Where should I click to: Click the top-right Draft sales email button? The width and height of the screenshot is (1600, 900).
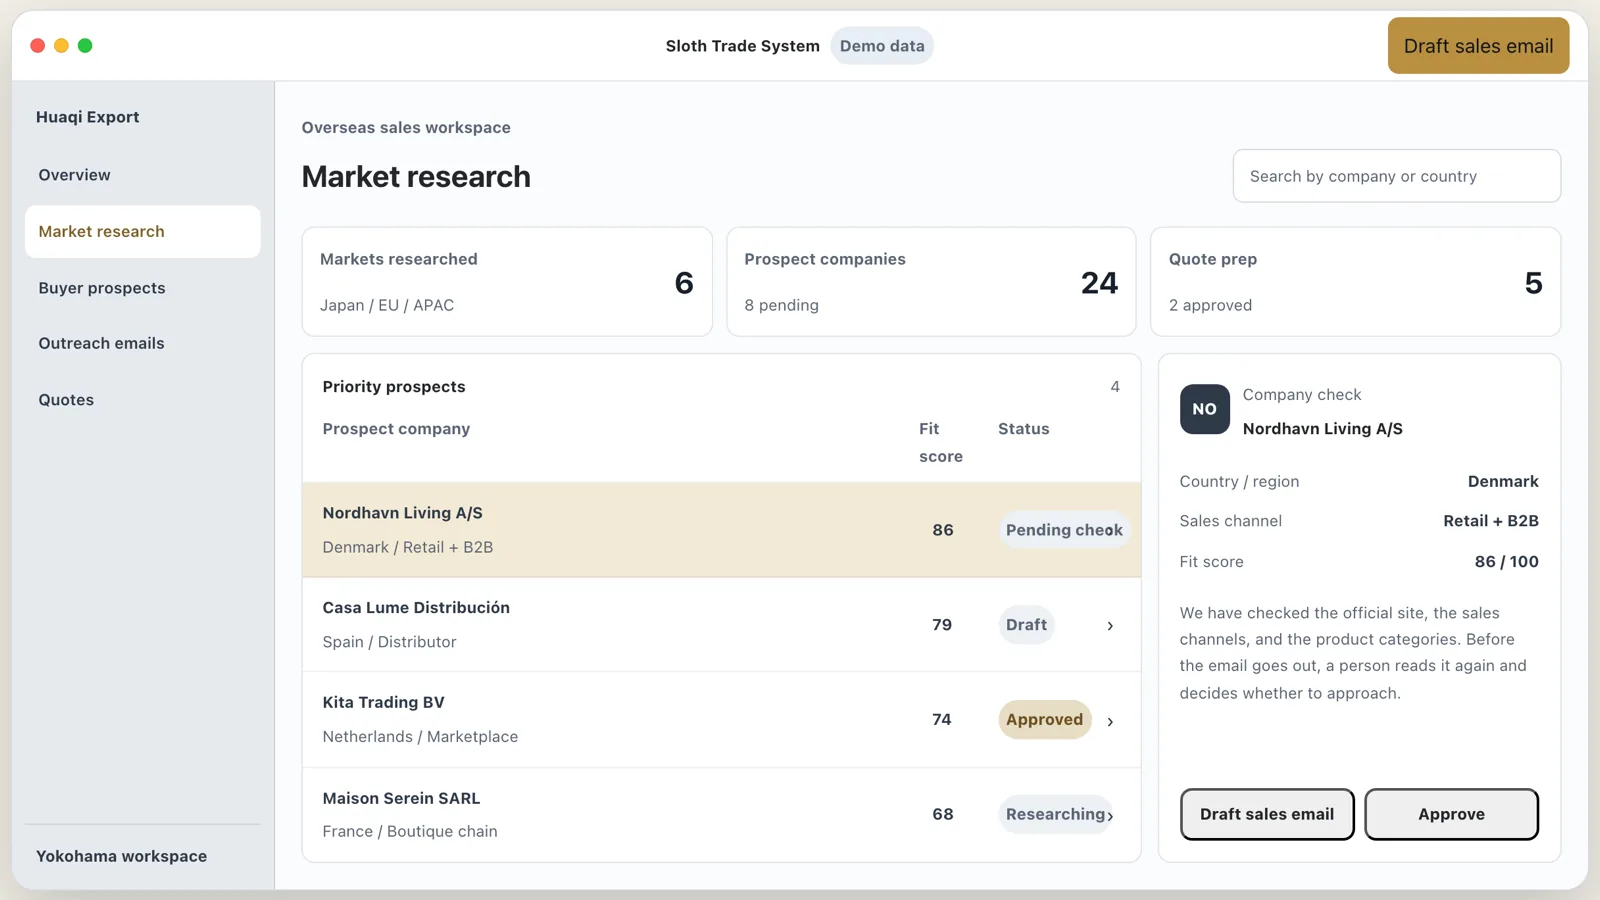1478,46
